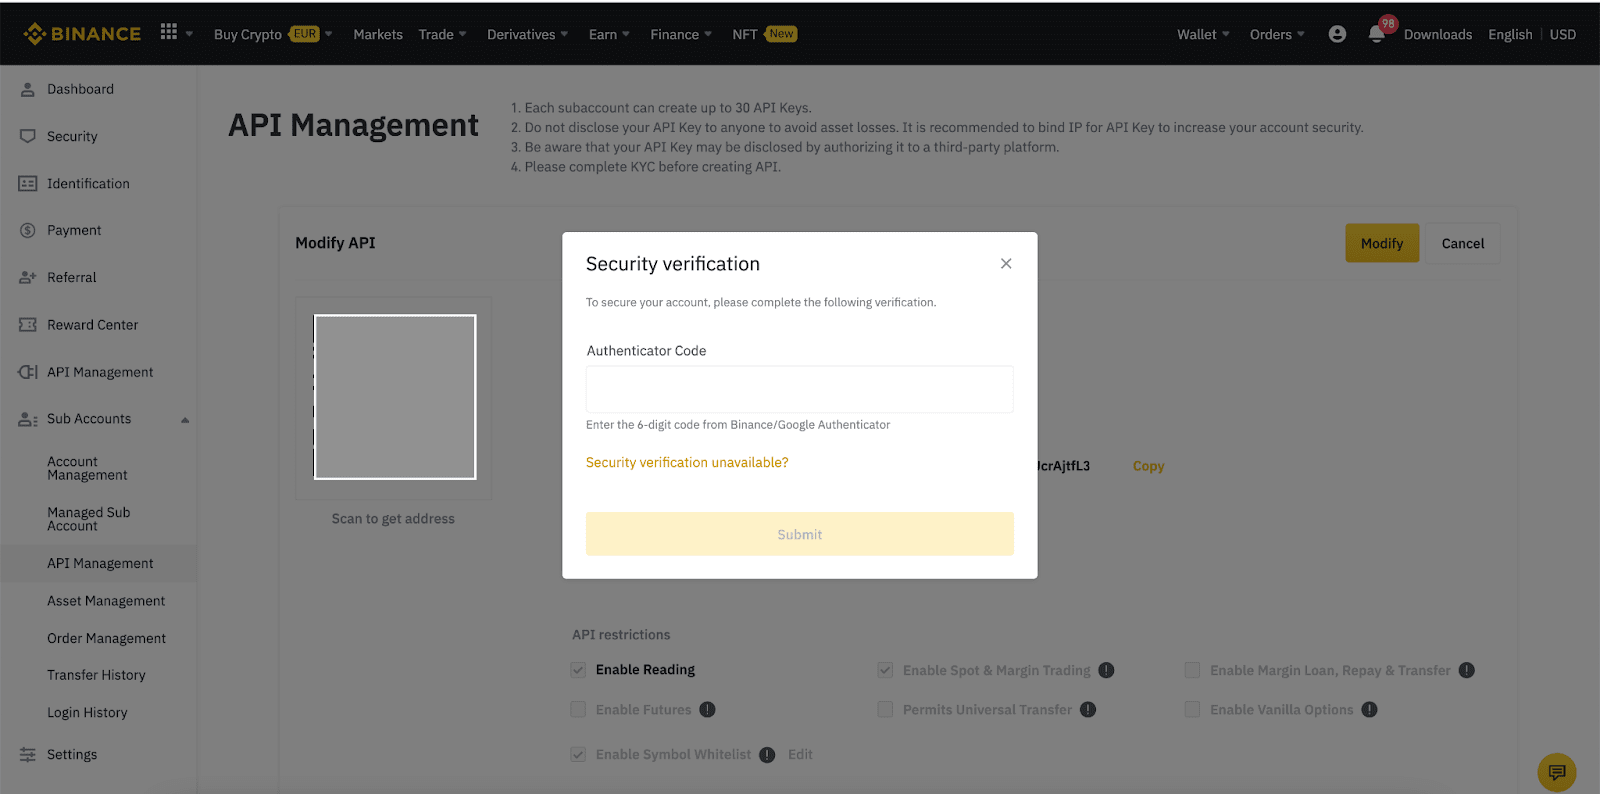
Task: Toggle Enable Symbol Whitelist checkbox
Action: [x=578, y=754]
